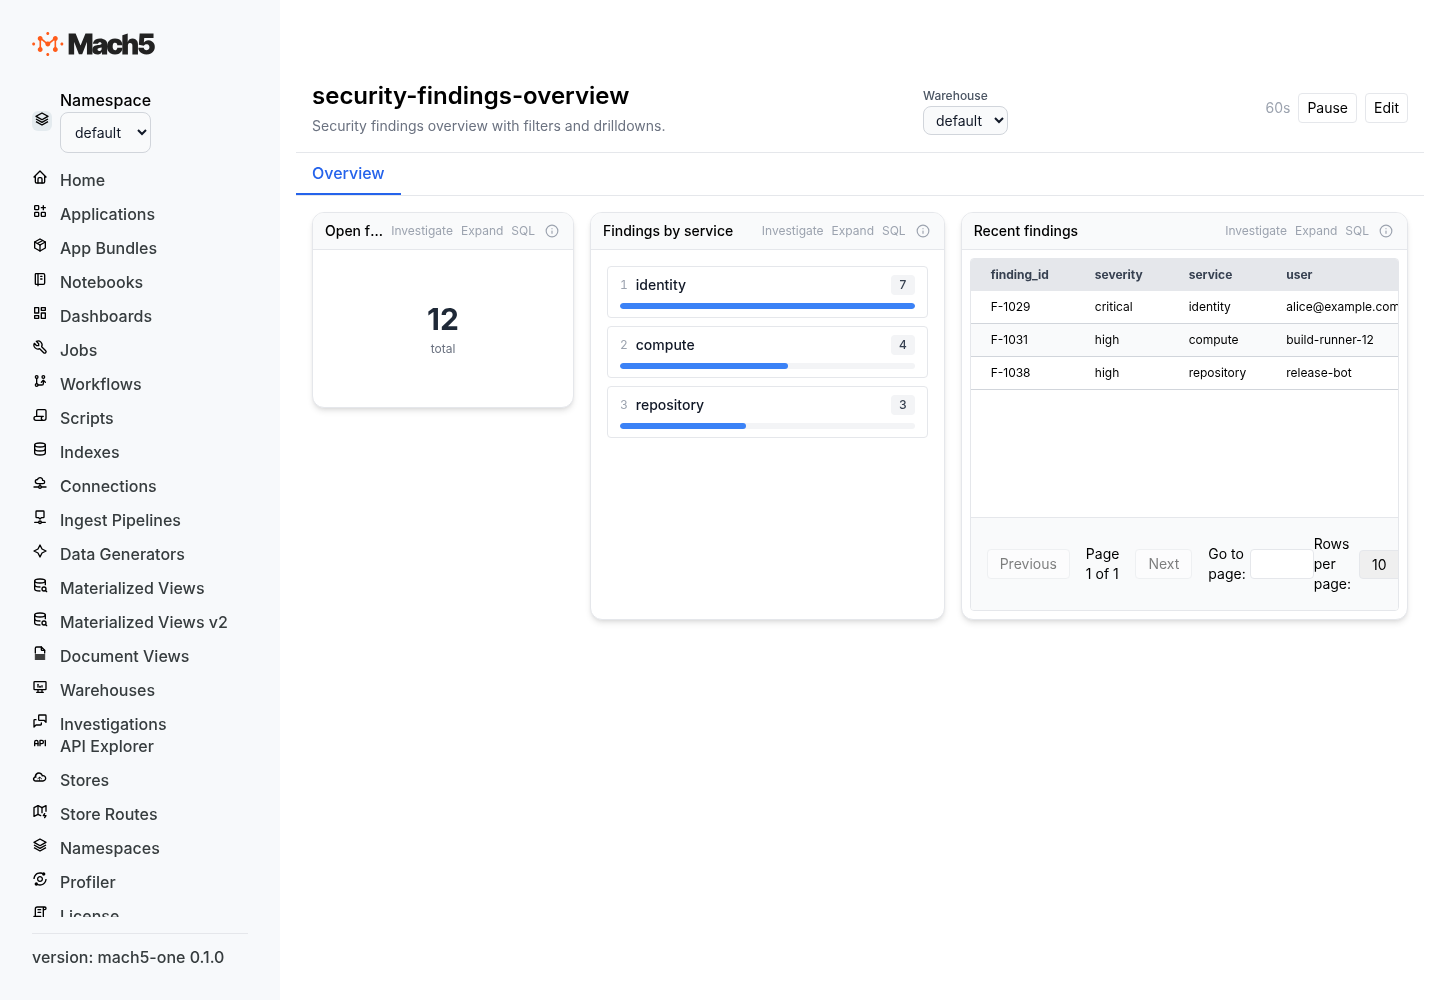Pause the dashboard auto-refresh
Screen dimensions: 1440x1000
click(1327, 108)
